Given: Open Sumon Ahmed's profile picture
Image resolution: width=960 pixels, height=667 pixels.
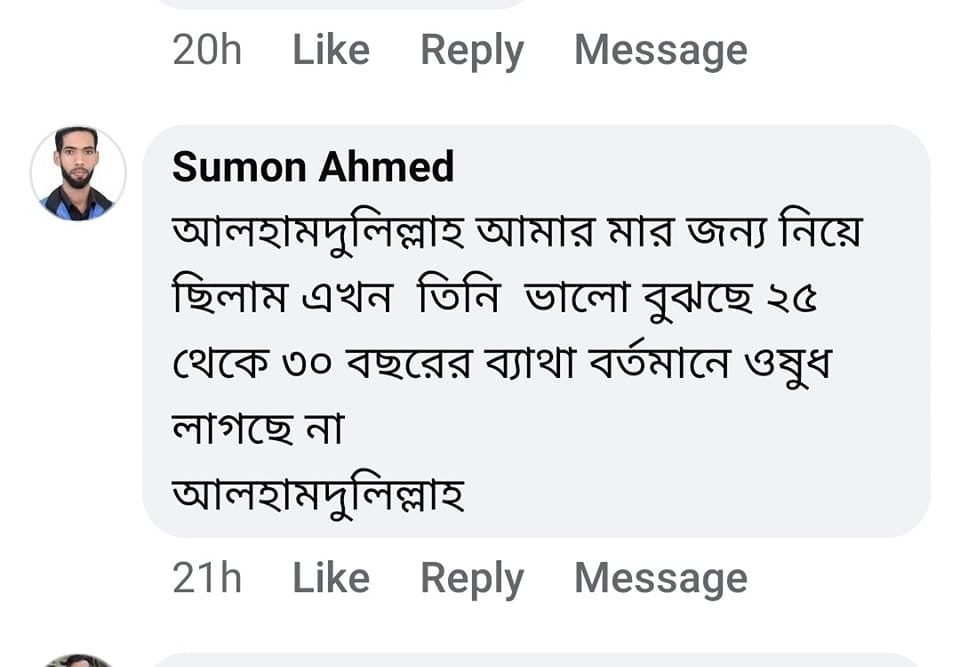Looking at the screenshot, I should click(x=78, y=173).
